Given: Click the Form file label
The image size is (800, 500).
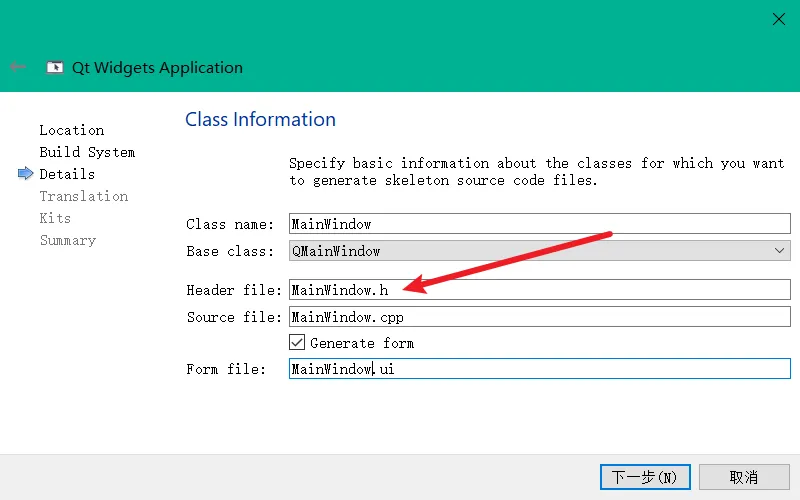Looking at the screenshot, I should point(226,369).
